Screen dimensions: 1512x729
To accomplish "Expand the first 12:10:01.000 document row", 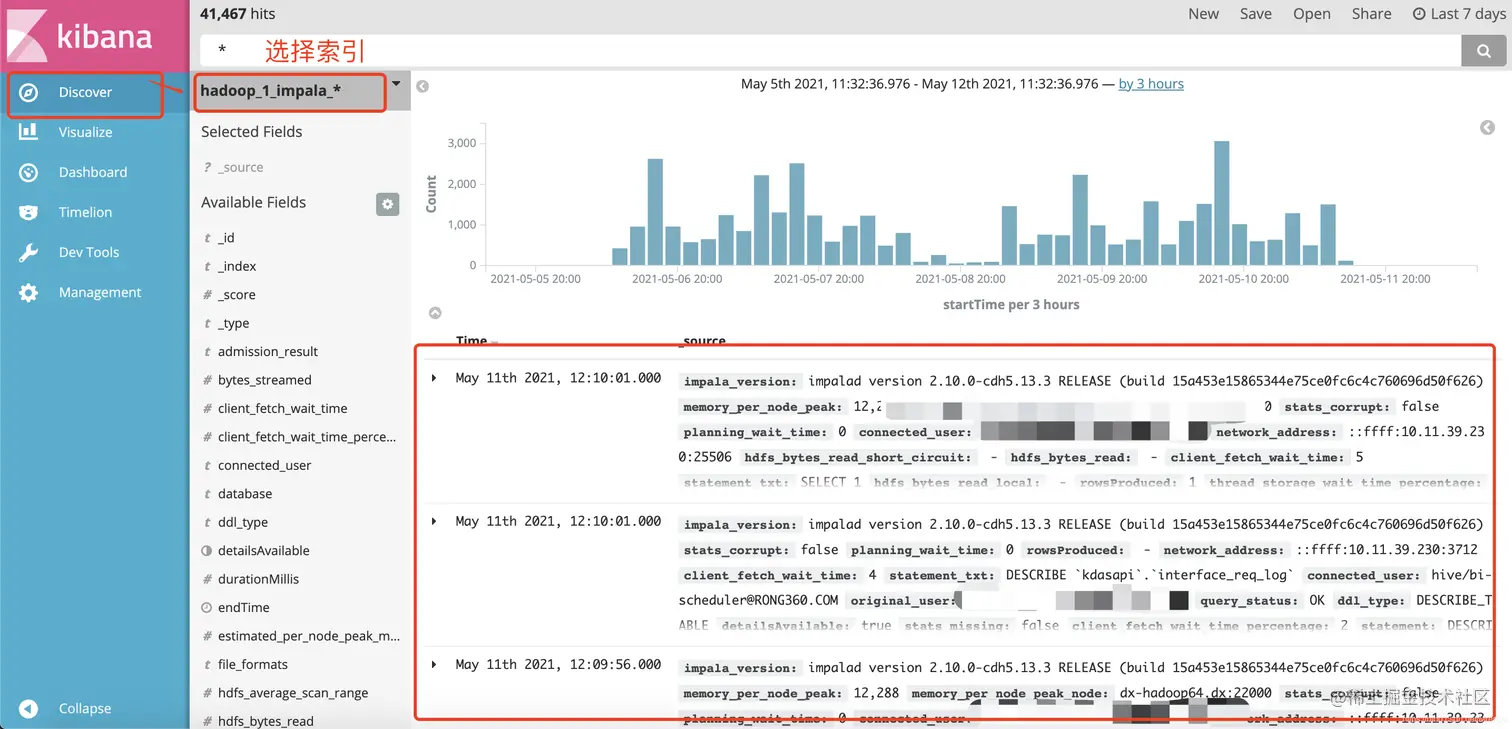I will point(434,378).
